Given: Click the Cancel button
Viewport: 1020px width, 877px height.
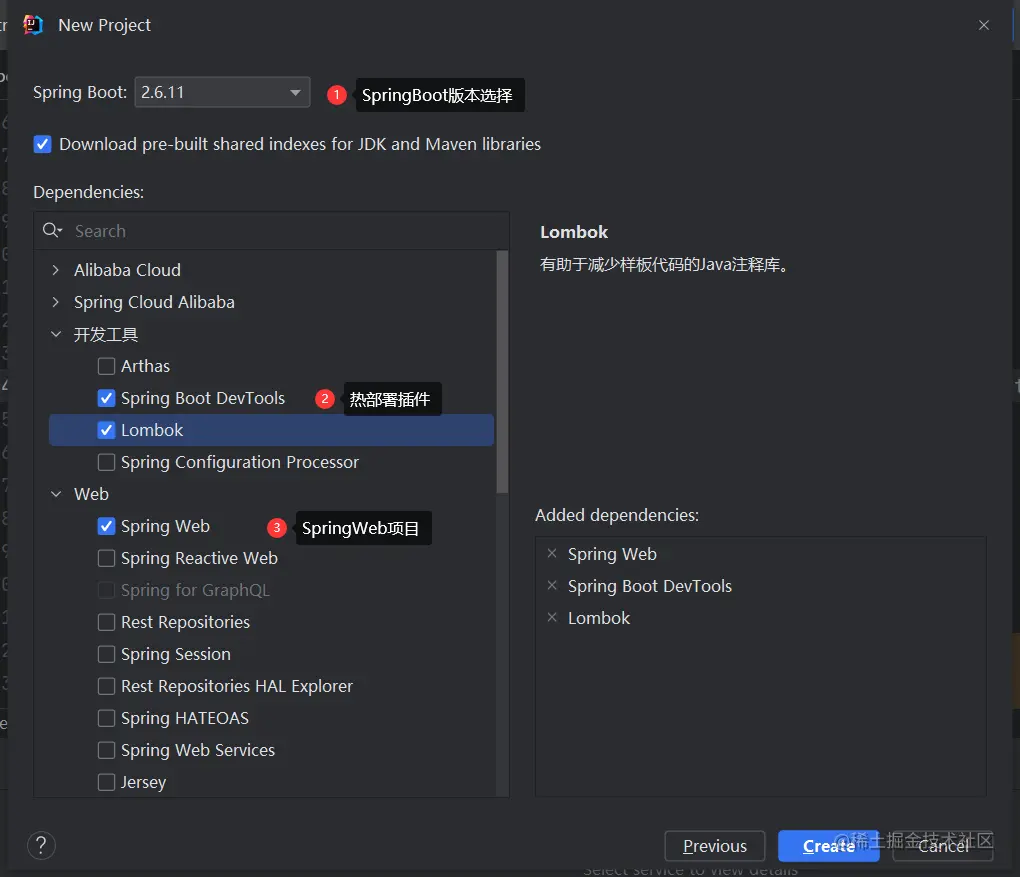Looking at the screenshot, I should (x=943, y=846).
